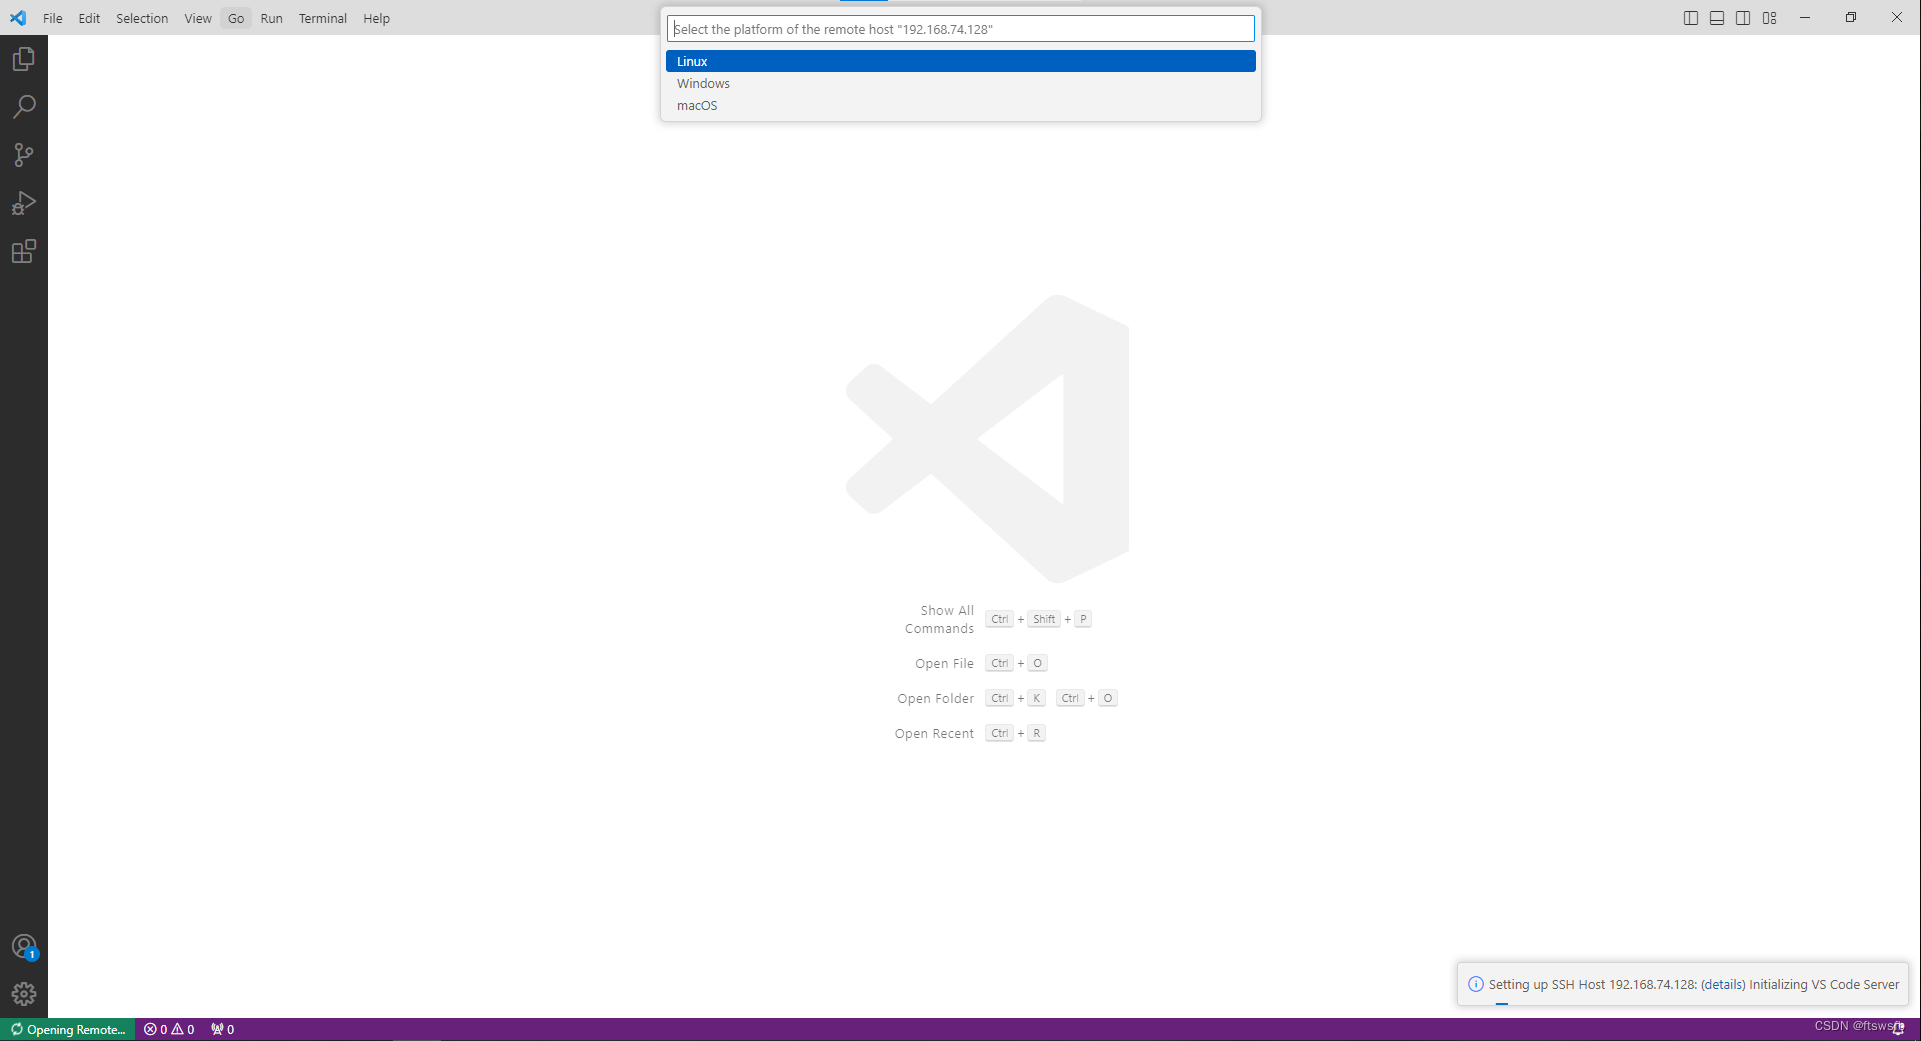Viewport: 1921px width, 1041px height.
Task: Open the Manage gear icon
Action: [x=24, y=994]
